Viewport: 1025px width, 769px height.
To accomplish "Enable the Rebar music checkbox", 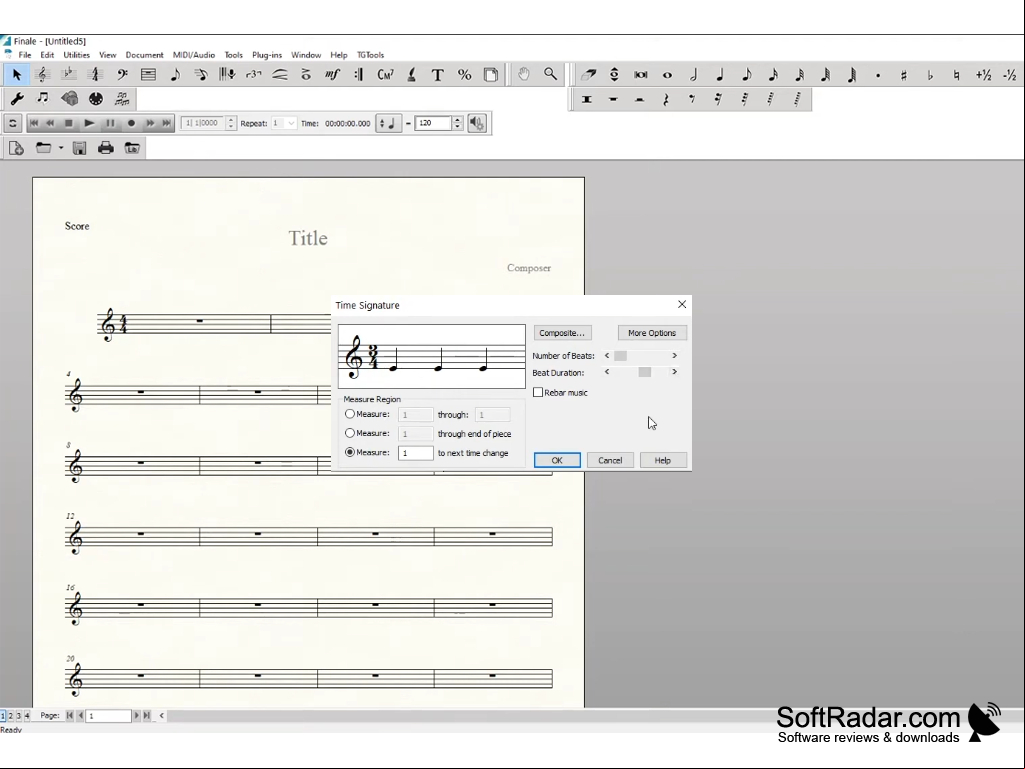I will [x=538, y=392].
